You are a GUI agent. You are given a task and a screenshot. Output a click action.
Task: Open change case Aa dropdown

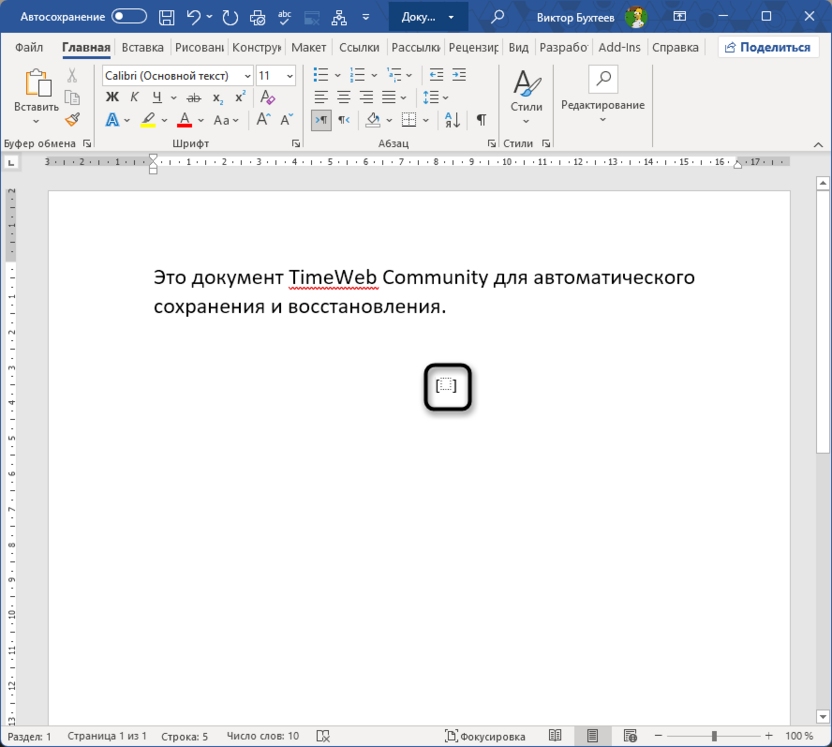click(x=226, y=120)
